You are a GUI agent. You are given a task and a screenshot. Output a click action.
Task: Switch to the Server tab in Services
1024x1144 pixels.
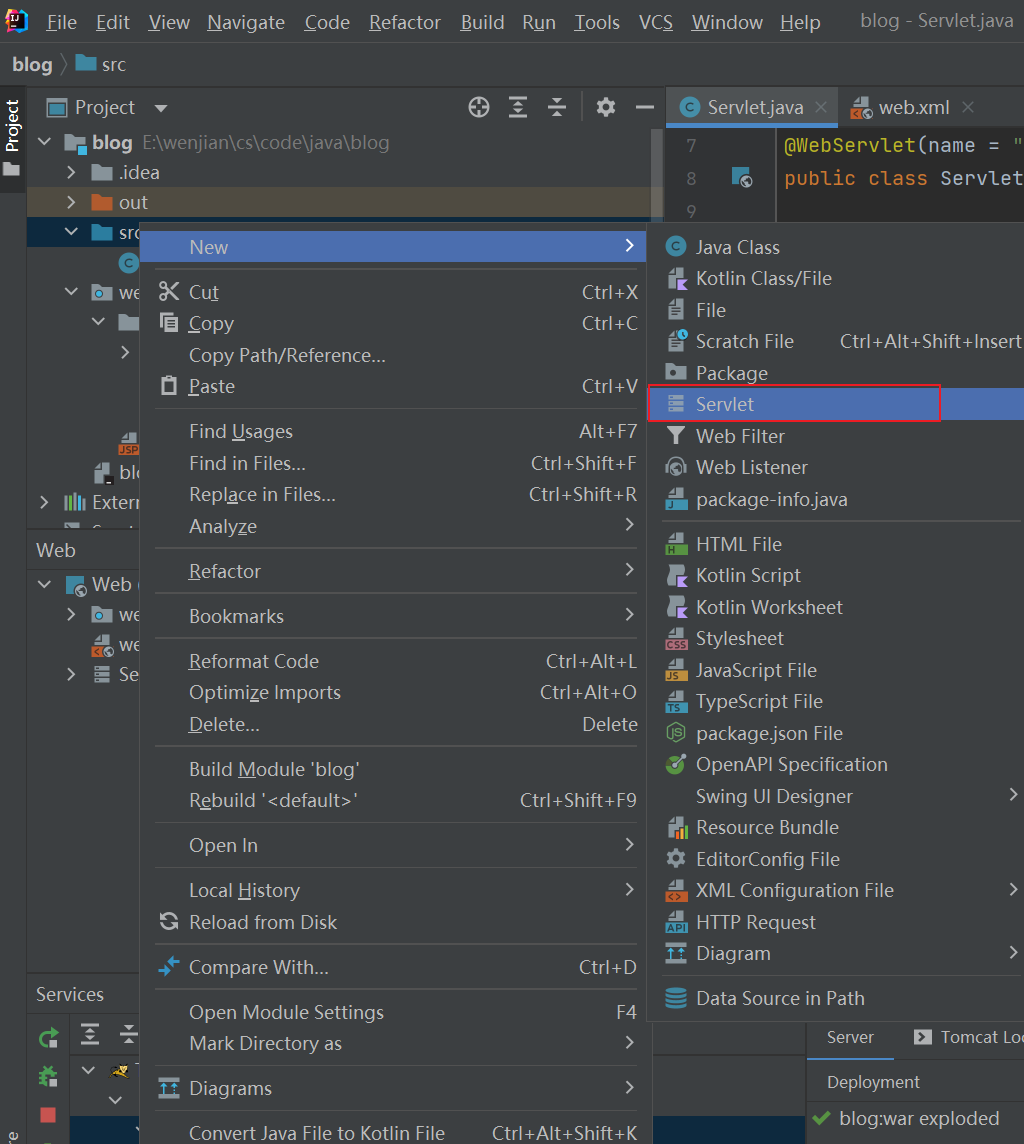(x=850, y=1037)
